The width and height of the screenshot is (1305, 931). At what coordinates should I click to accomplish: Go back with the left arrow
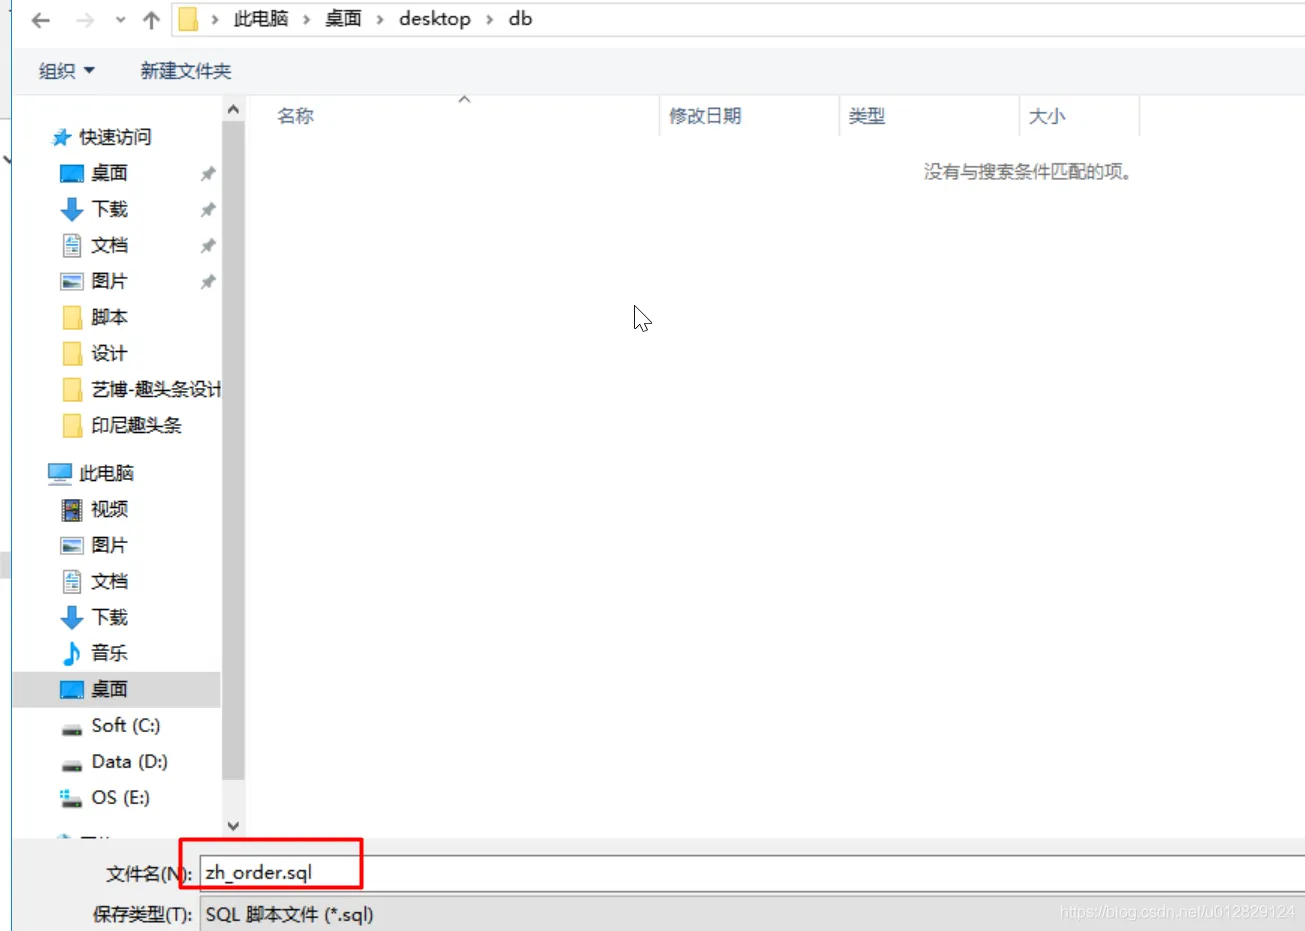(x=41, y=20)
